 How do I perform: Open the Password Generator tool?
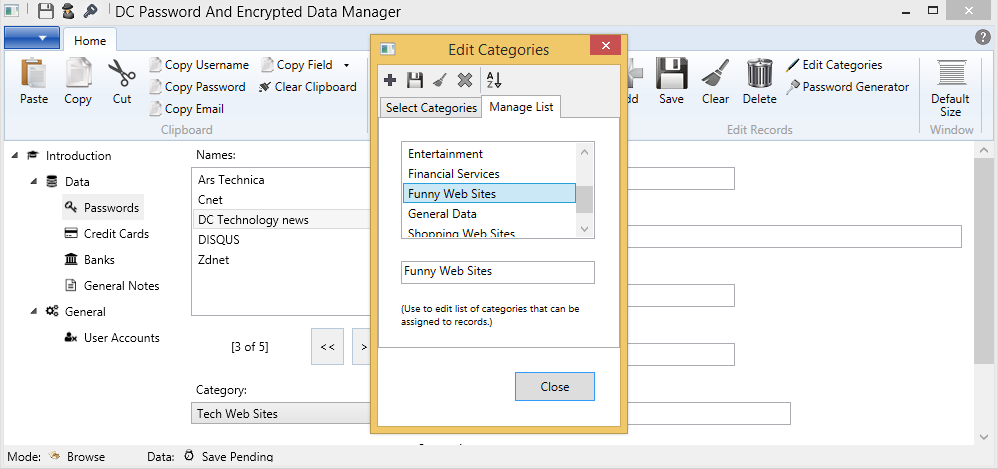pyautogui.click(x=847, y=87)
